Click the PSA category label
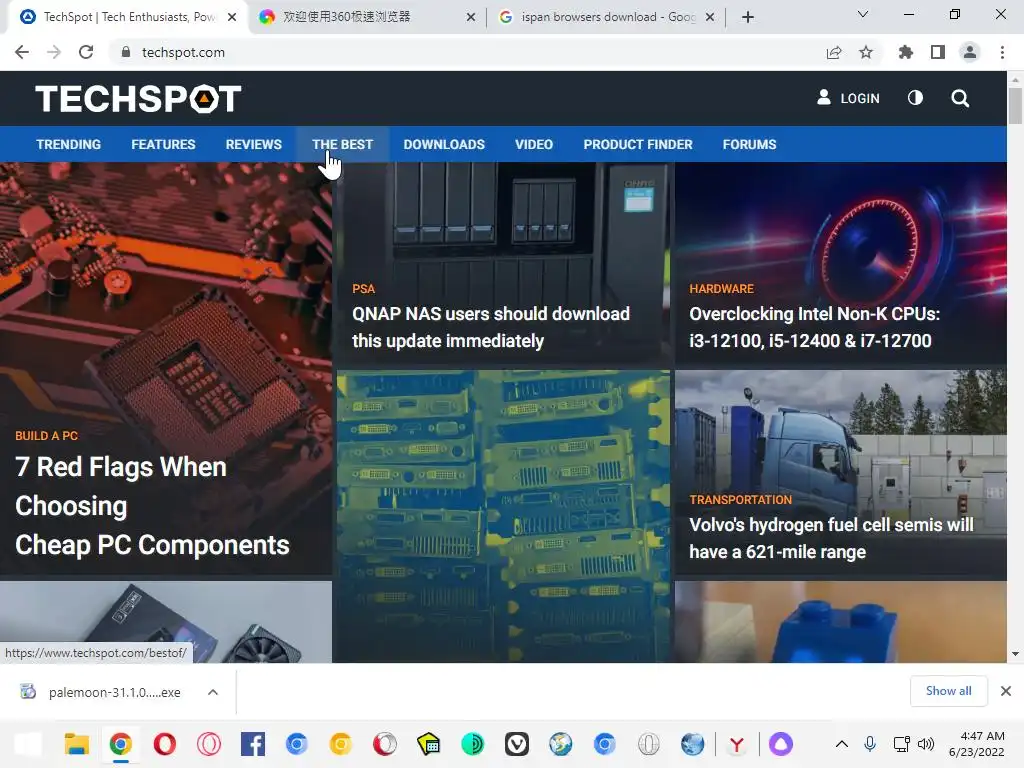1024x768 pixels. (x=363, y=289)
